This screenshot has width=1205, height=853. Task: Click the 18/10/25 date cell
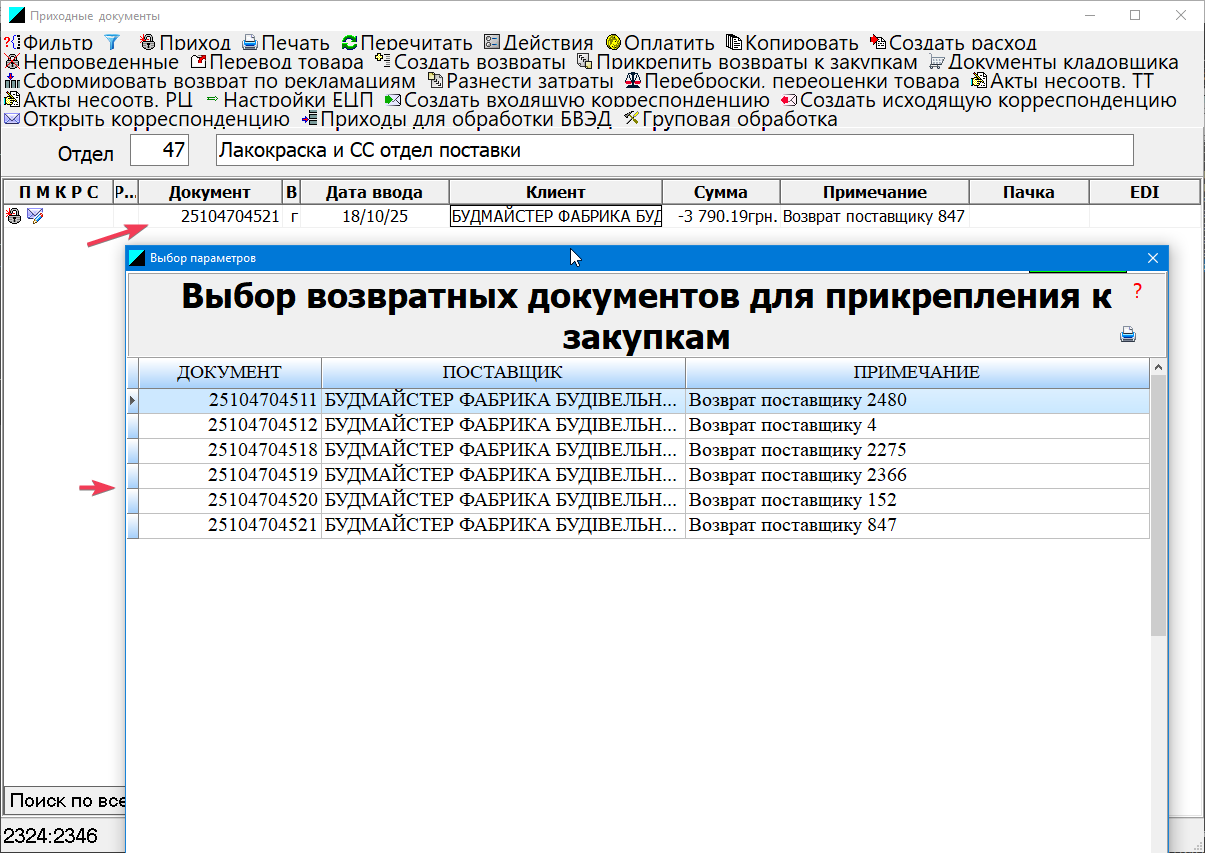coord(374,216)
